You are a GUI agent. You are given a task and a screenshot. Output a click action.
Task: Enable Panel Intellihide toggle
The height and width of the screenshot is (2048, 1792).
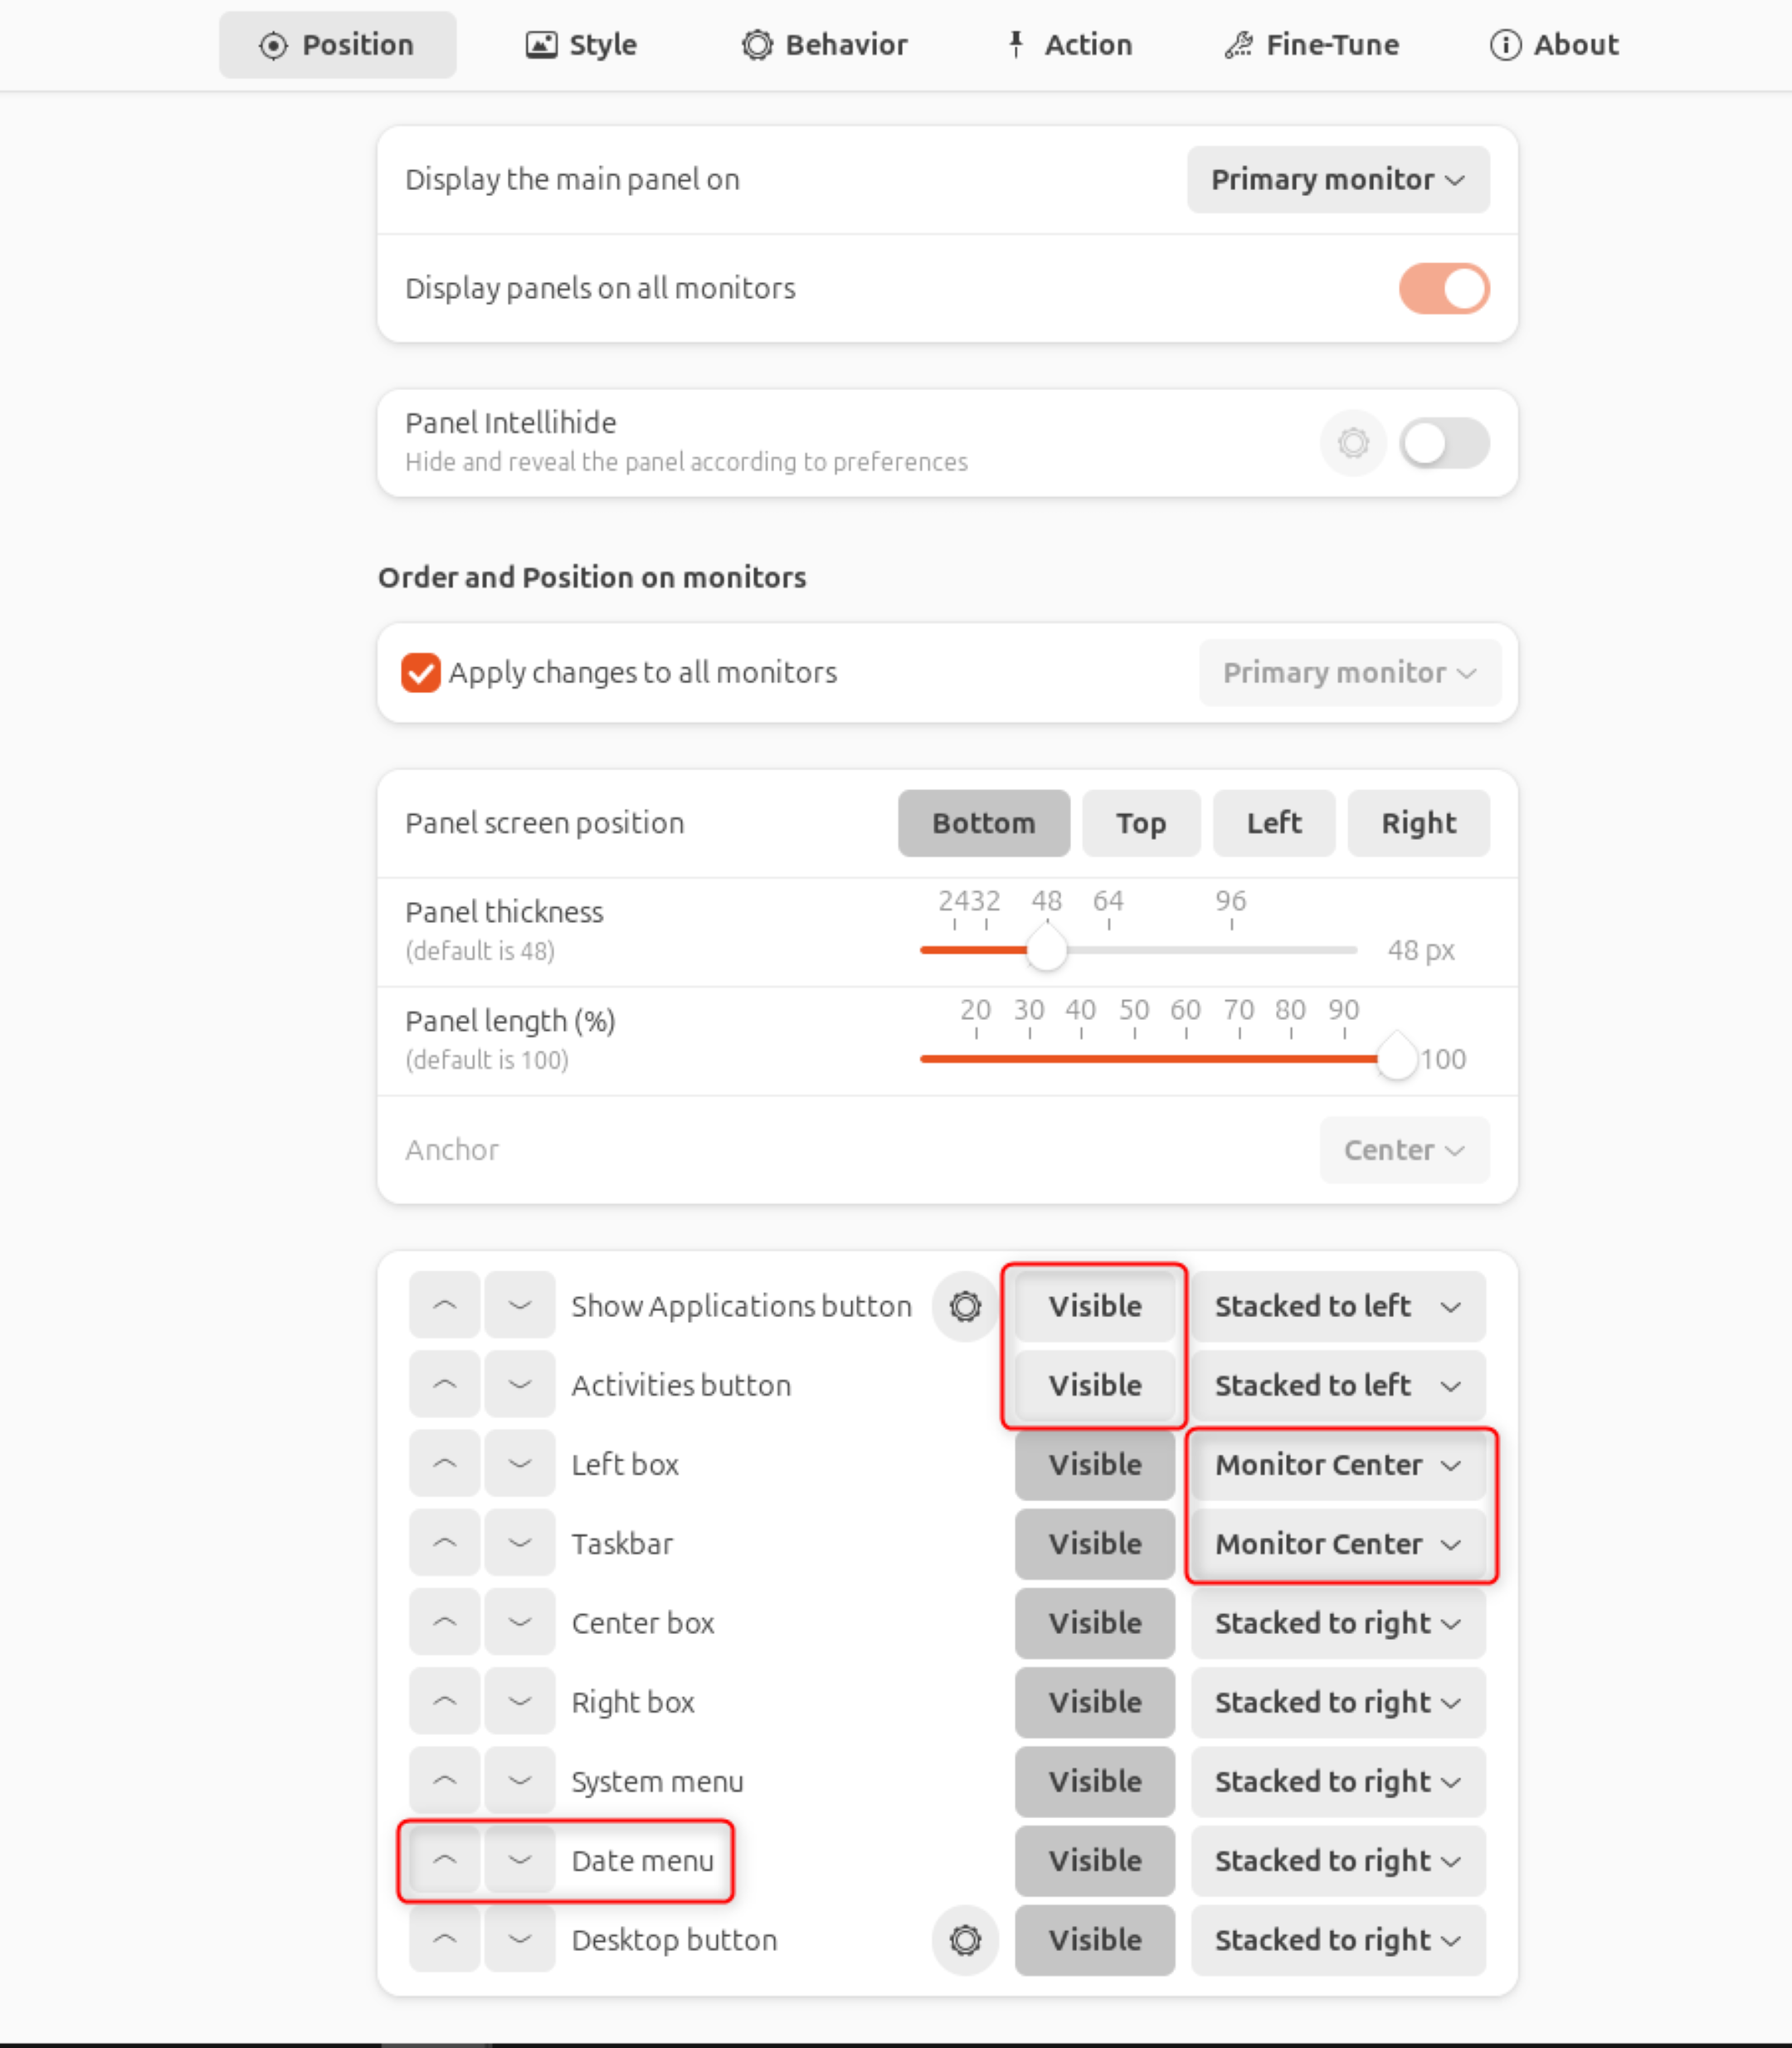click(1444, 441)
